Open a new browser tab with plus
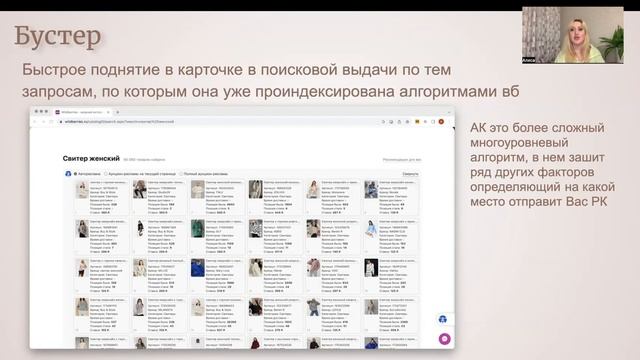640x360 pixels. [x=118, y=112]
